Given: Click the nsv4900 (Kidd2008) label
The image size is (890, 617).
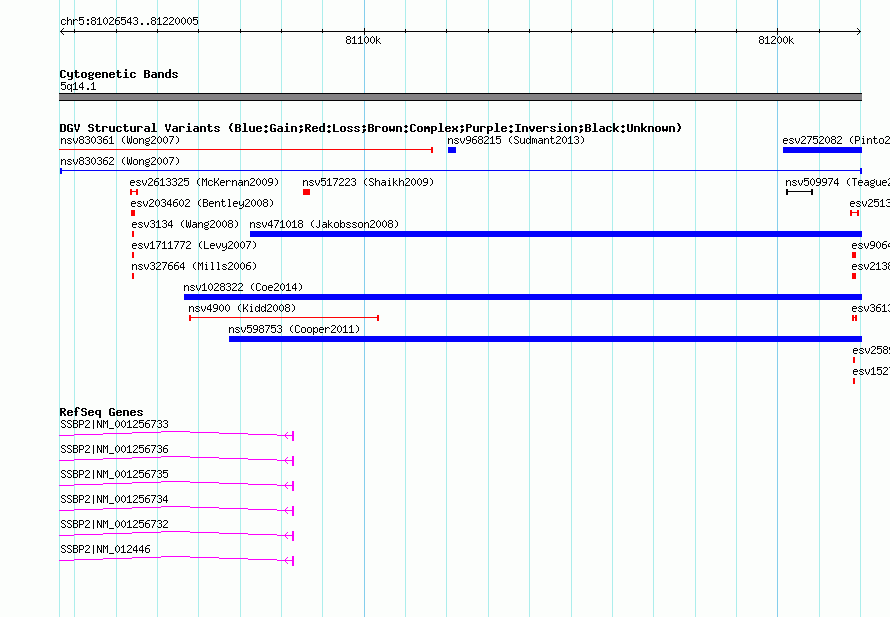Looking at the screenshot, I should 242,308.
